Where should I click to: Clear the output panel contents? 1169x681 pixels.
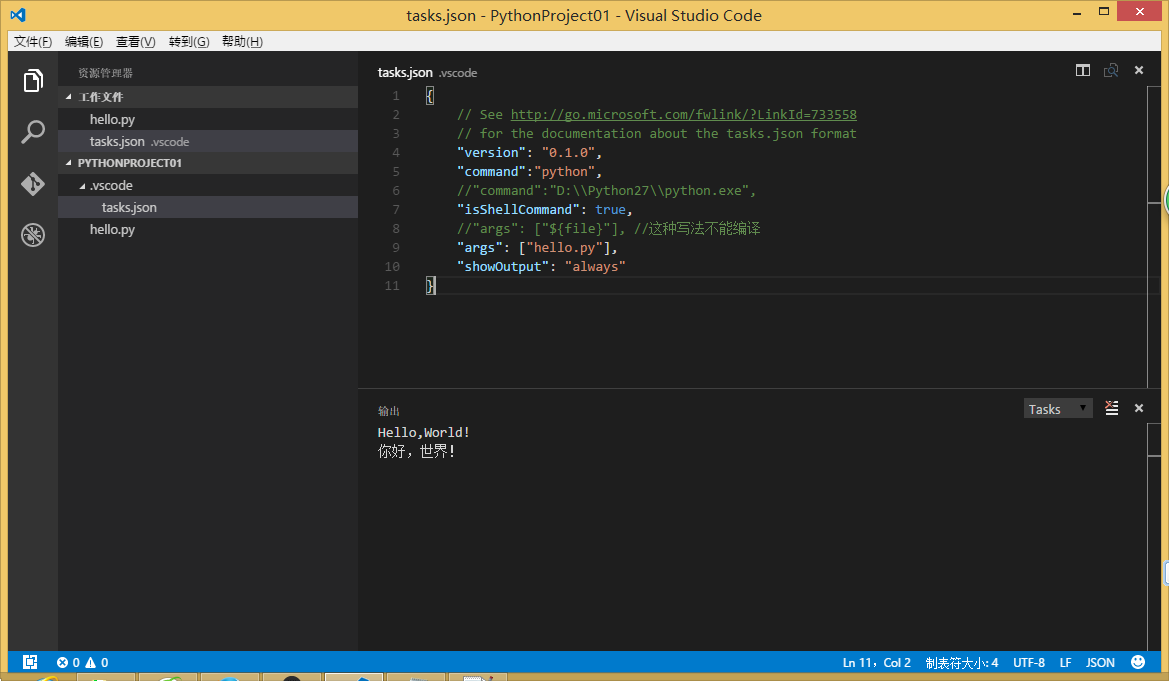tap(1112, 408)
